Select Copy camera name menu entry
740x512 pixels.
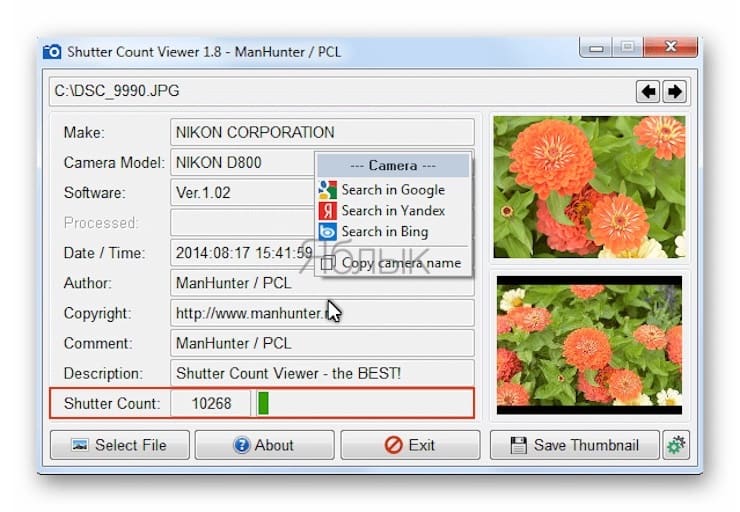(x=393, y=263)
